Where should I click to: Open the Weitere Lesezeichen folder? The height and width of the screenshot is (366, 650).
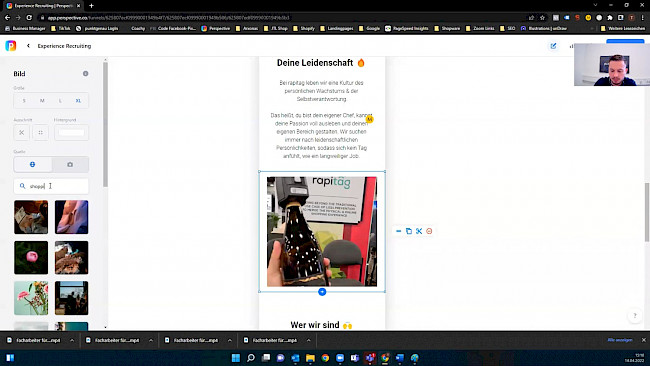(623, 28)
